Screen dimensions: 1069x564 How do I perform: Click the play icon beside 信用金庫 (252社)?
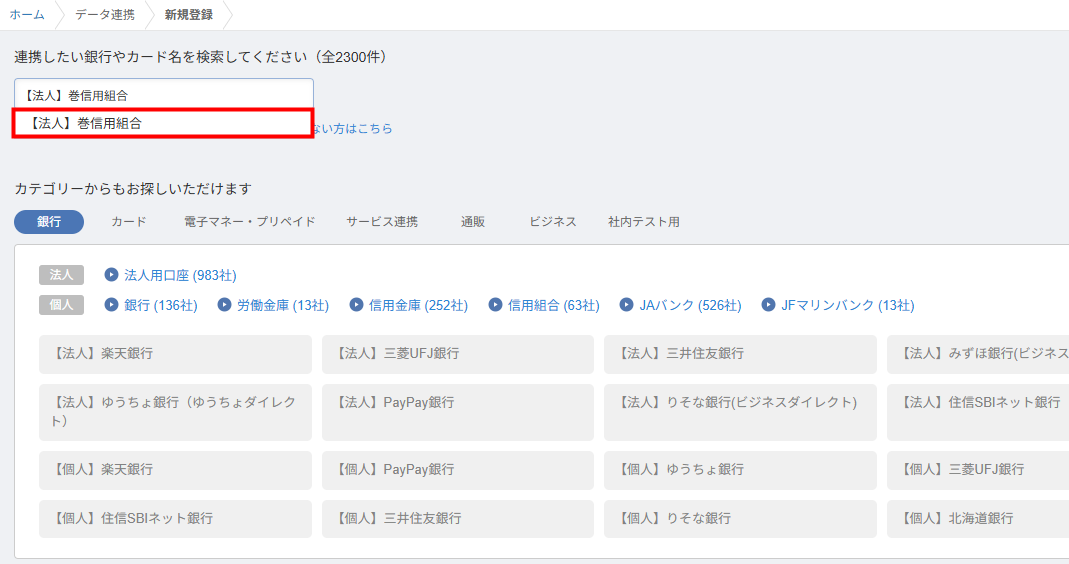(x=356, y=305)
